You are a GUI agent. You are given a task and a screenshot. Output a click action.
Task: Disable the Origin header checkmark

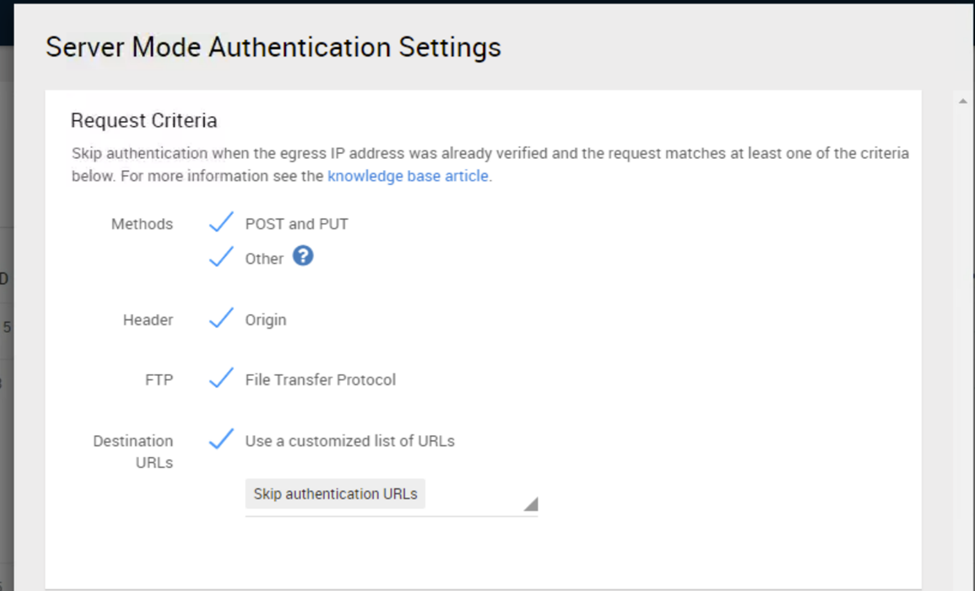point(221,319)
